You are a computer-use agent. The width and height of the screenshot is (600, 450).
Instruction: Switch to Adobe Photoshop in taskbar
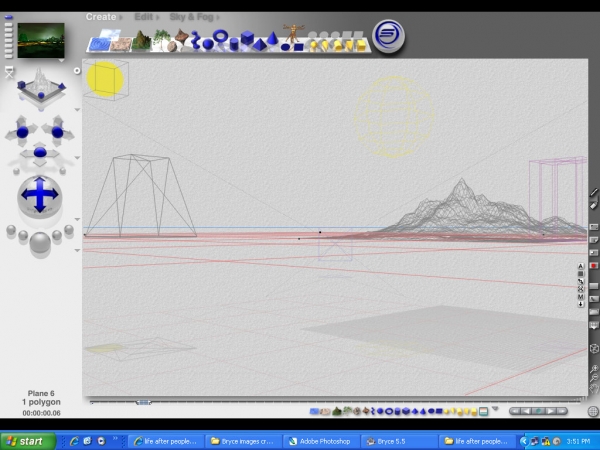(322, 441)
